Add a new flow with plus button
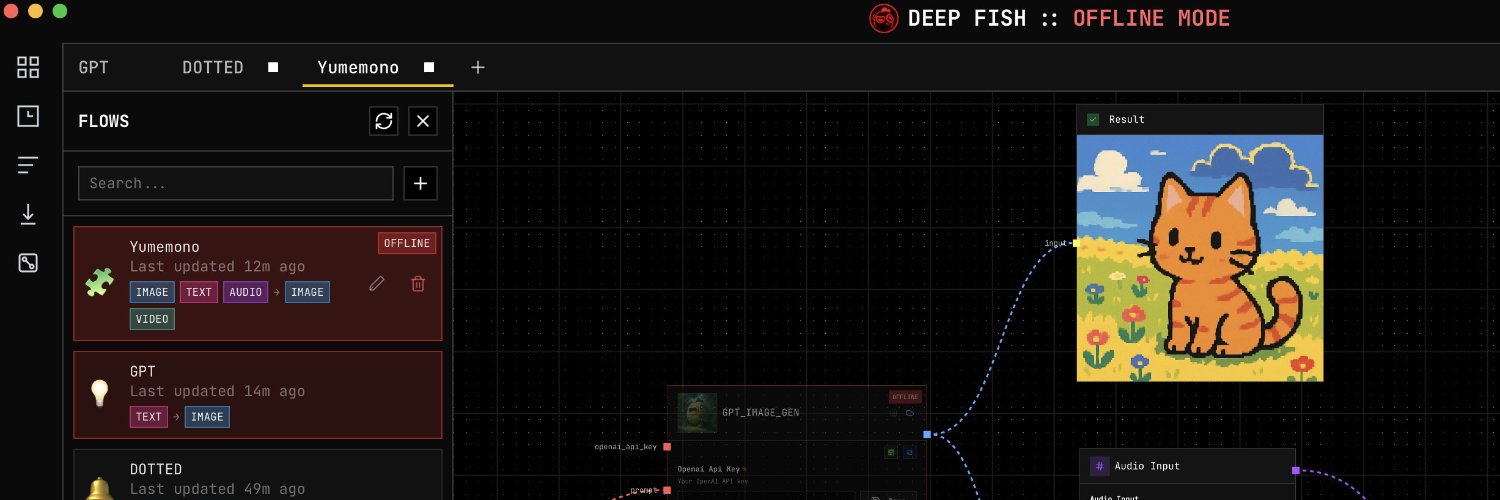Viewport: 1500px width, 500px height. [x=421, y=183]
